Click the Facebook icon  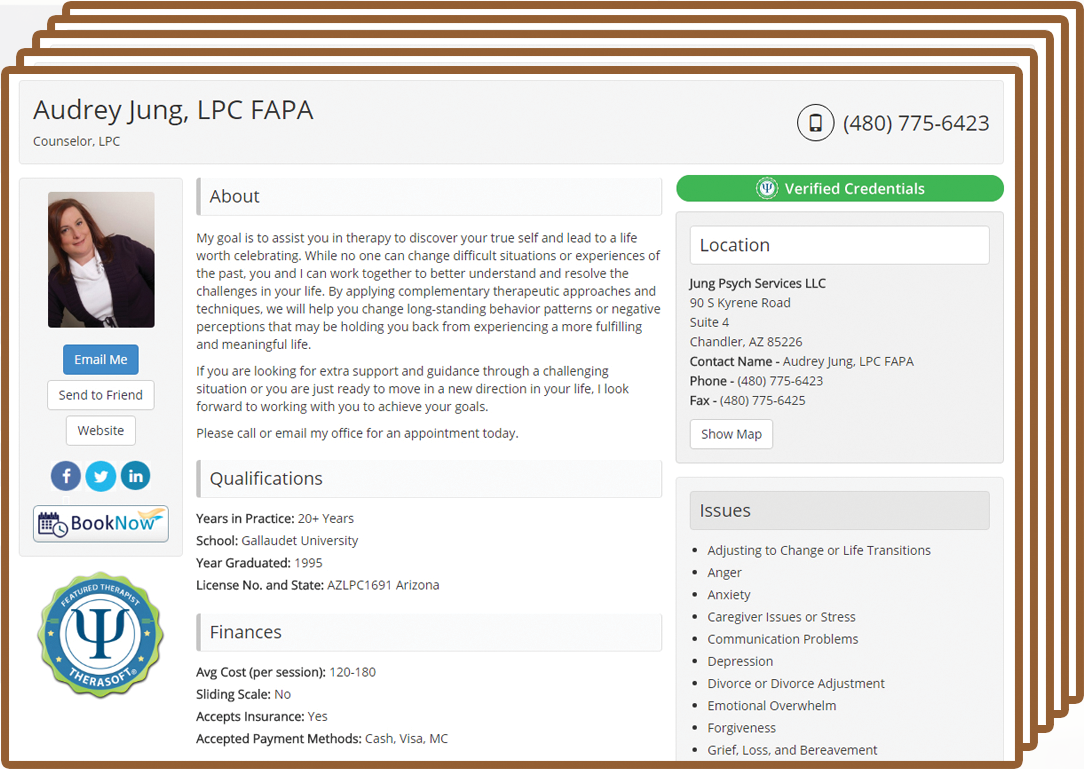(66, 476)
